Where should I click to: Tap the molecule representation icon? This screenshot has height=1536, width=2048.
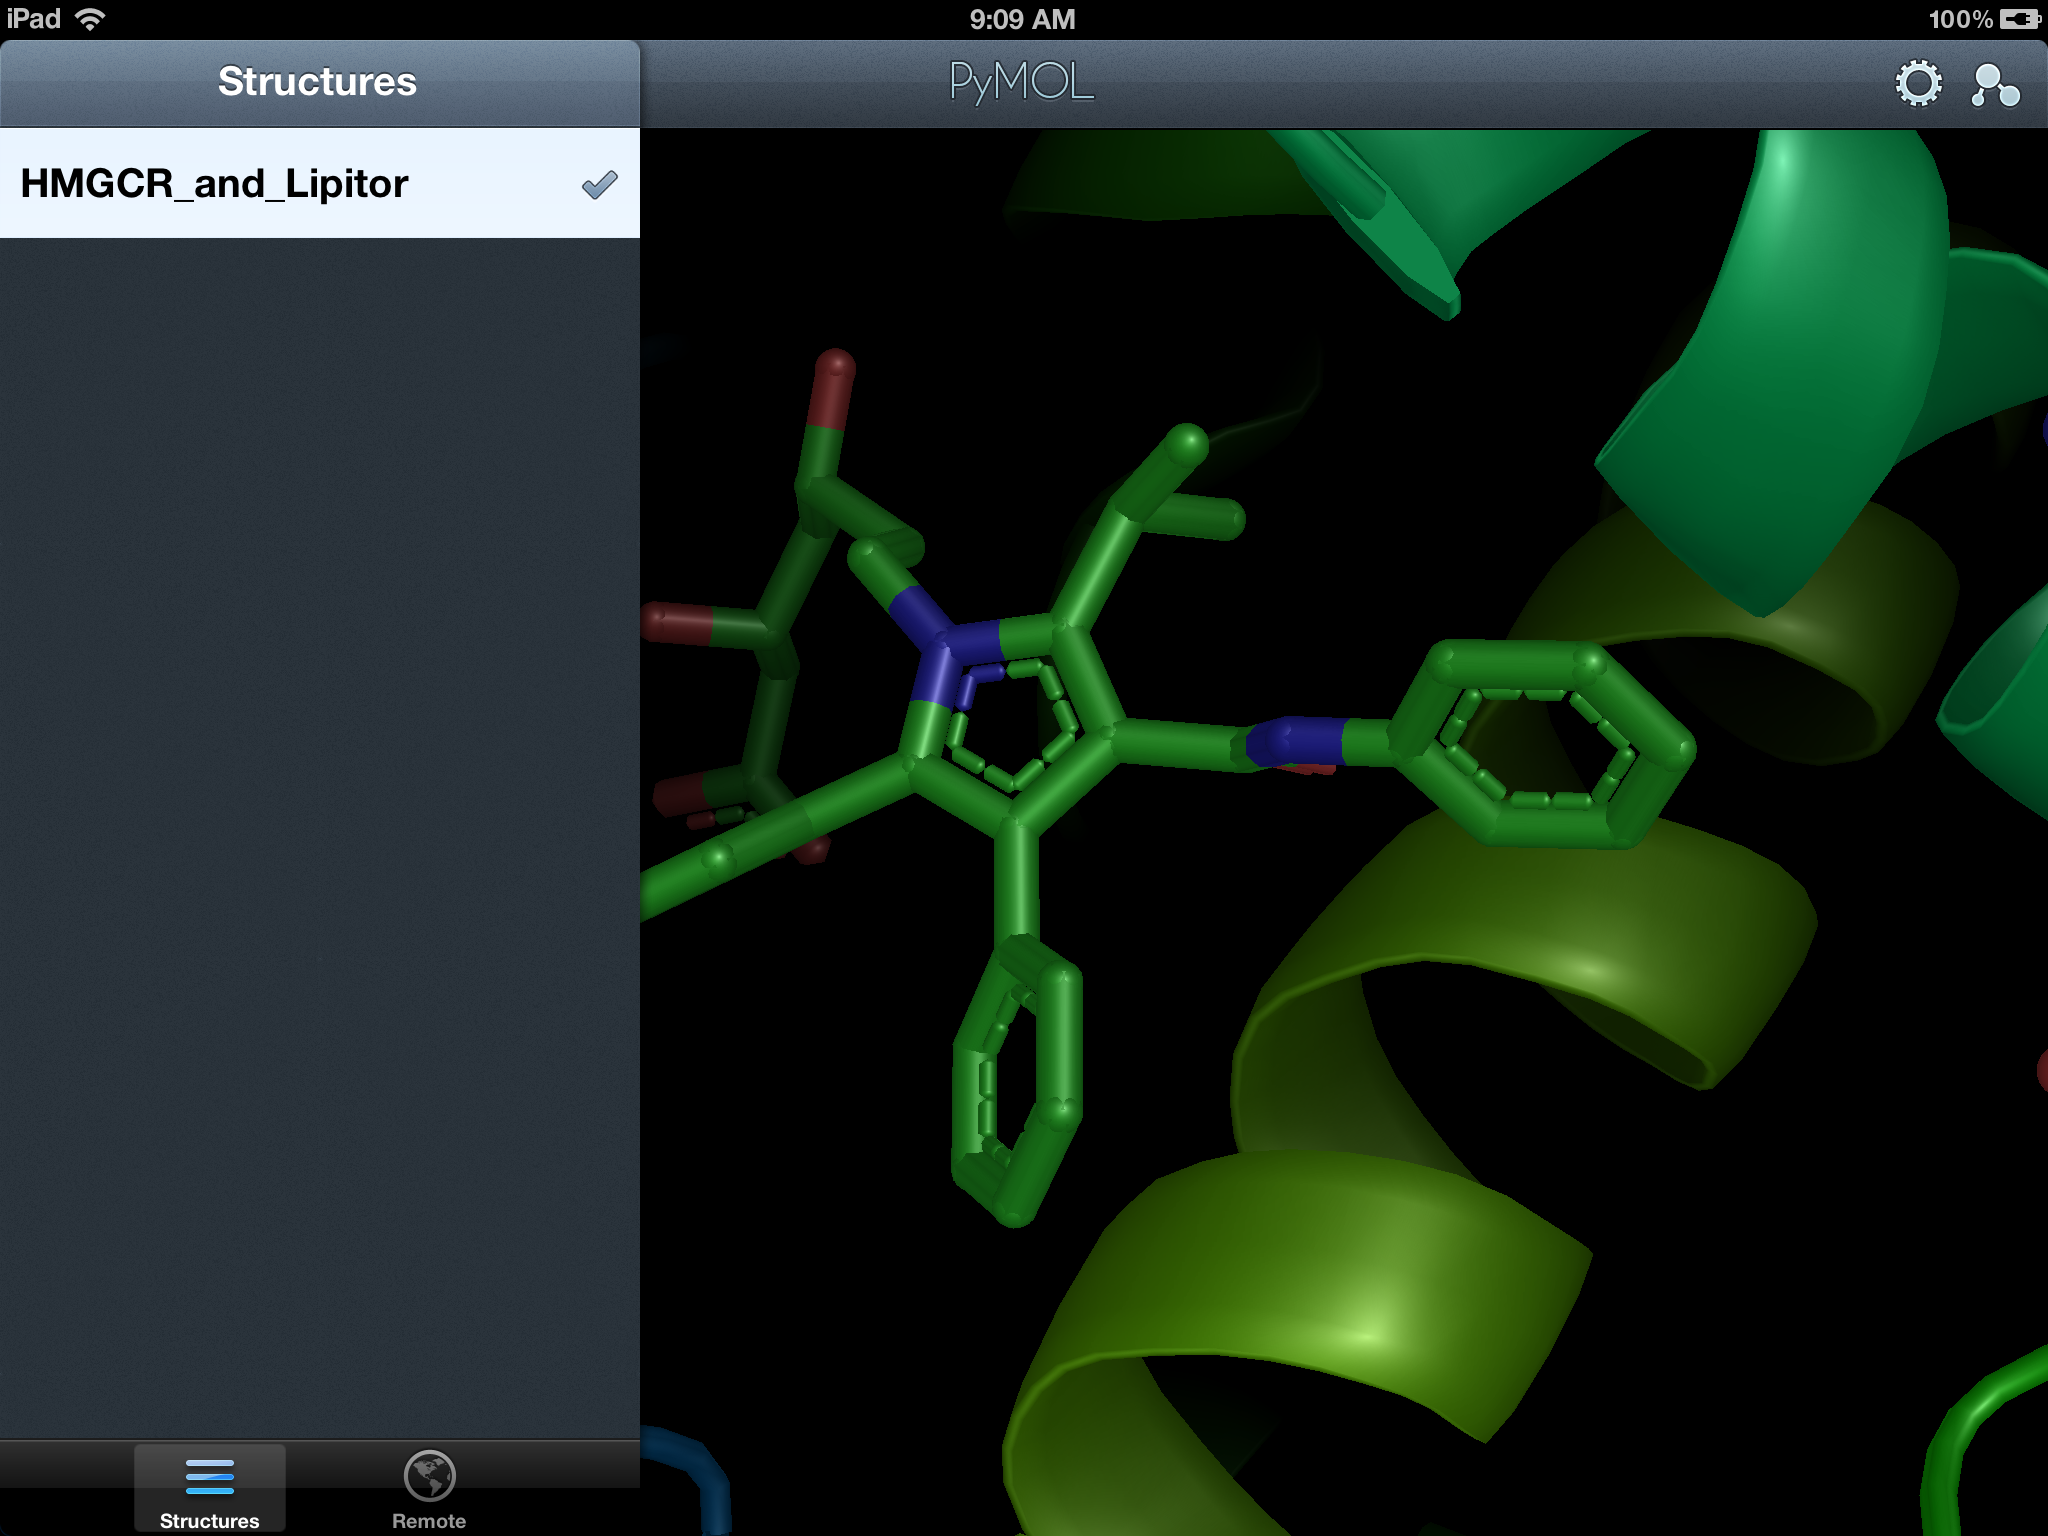(1995, 85)
